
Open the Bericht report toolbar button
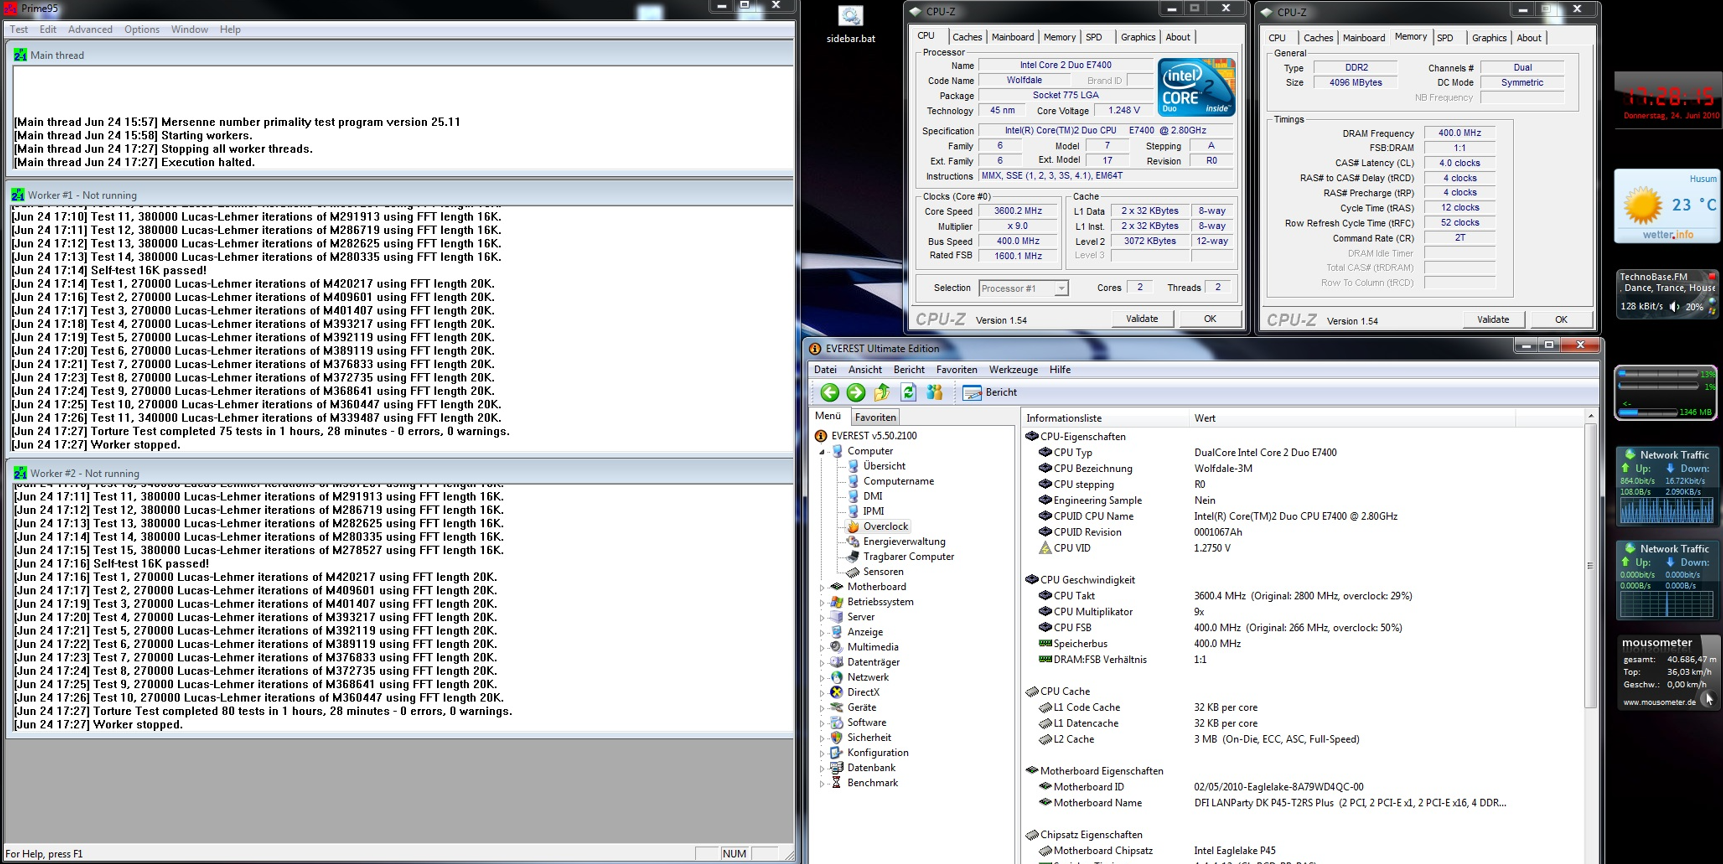[x=990, y=393]
